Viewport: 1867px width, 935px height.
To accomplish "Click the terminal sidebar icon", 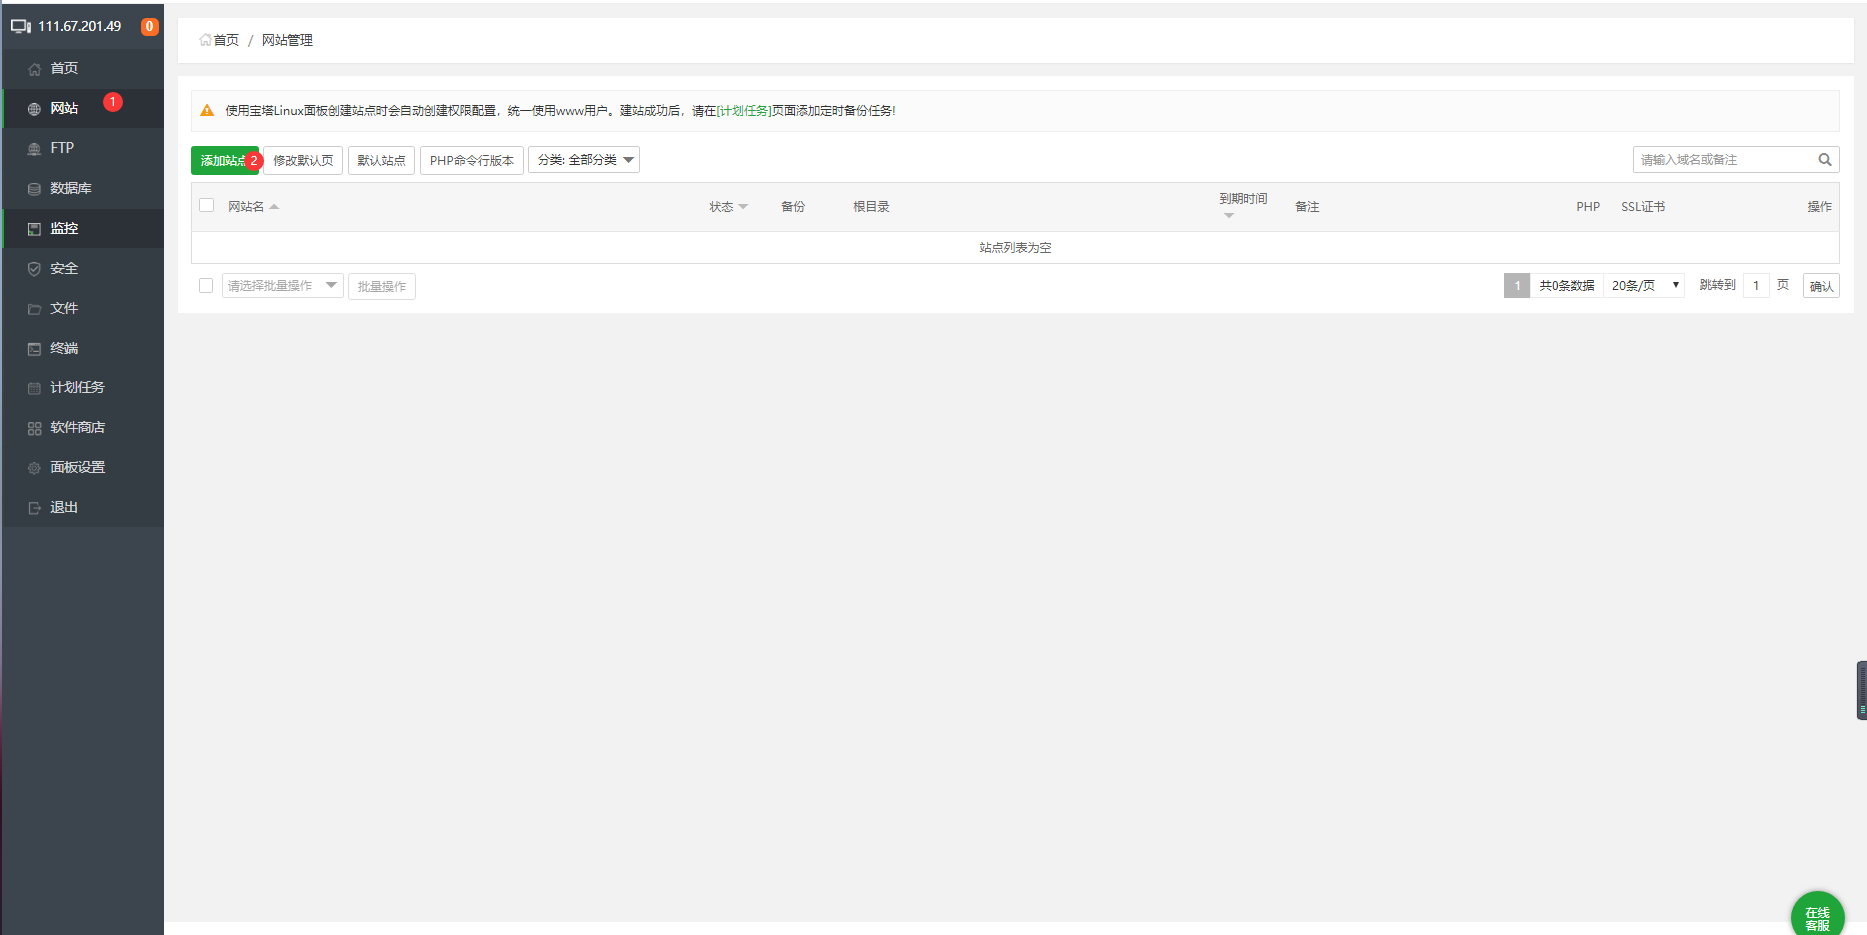I will pyautogui.click(x=34, y=349).
